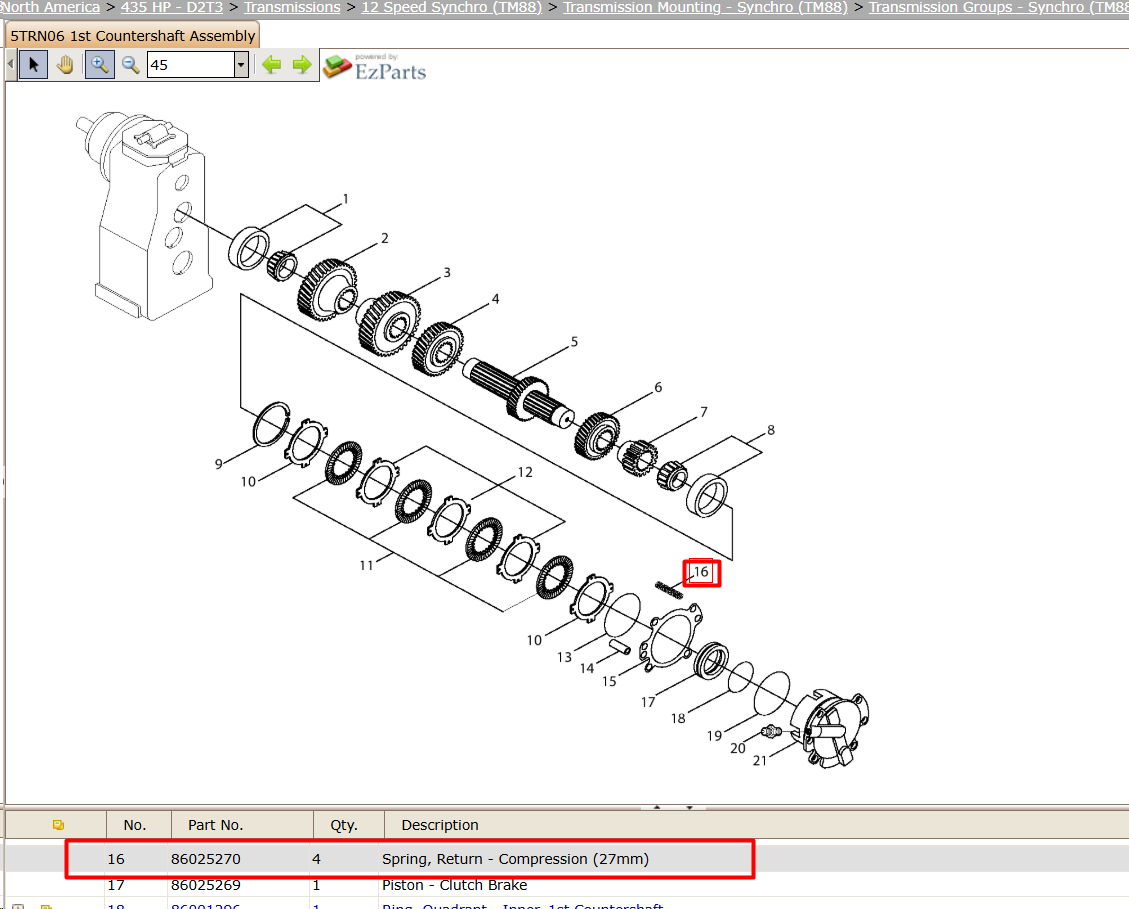Select callout 14 by the pin

click(587, 668)
